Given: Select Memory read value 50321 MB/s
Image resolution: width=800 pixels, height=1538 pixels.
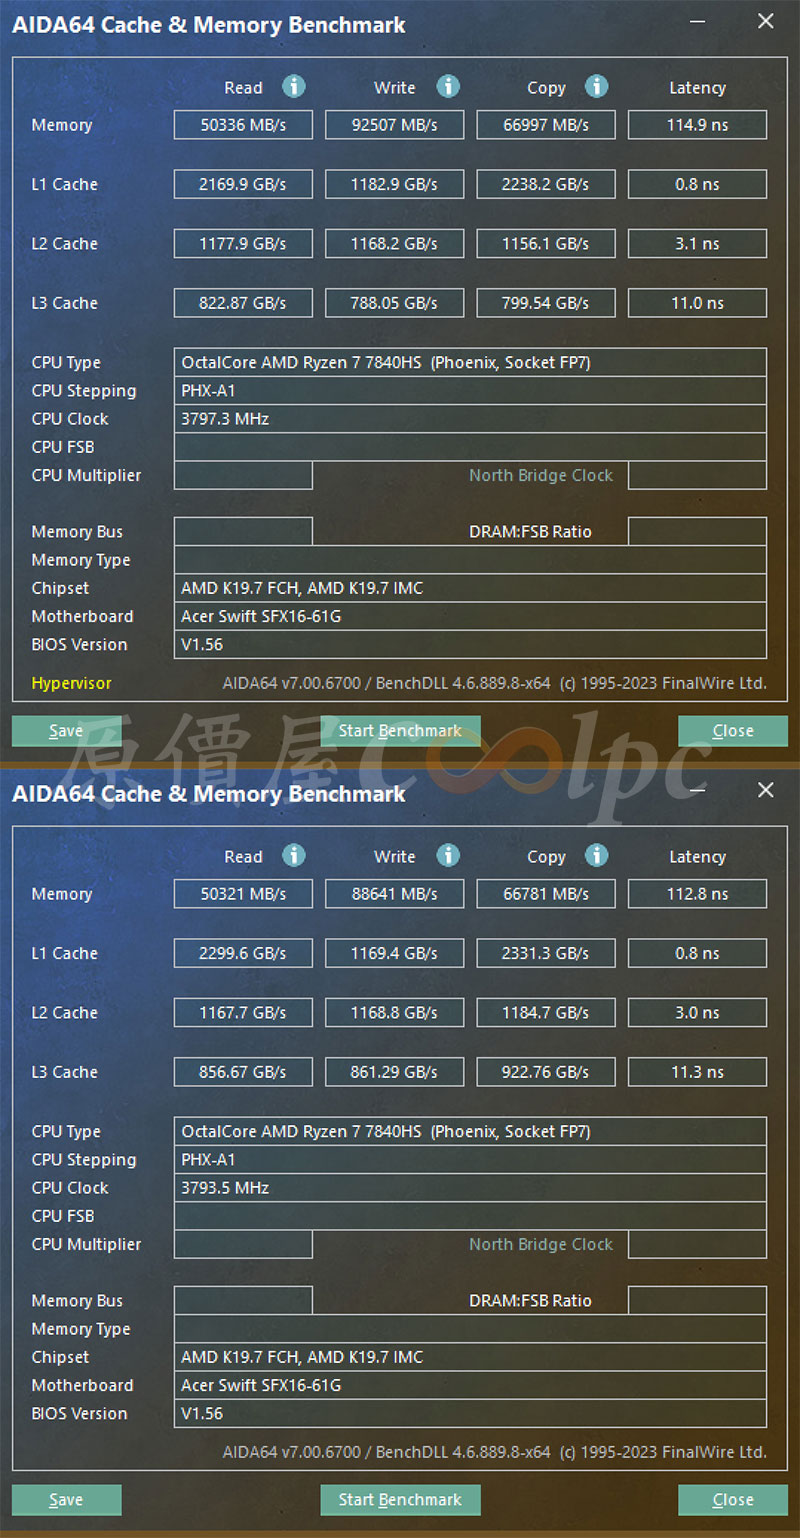Looking at the screenshot, I should pos(243,894).
